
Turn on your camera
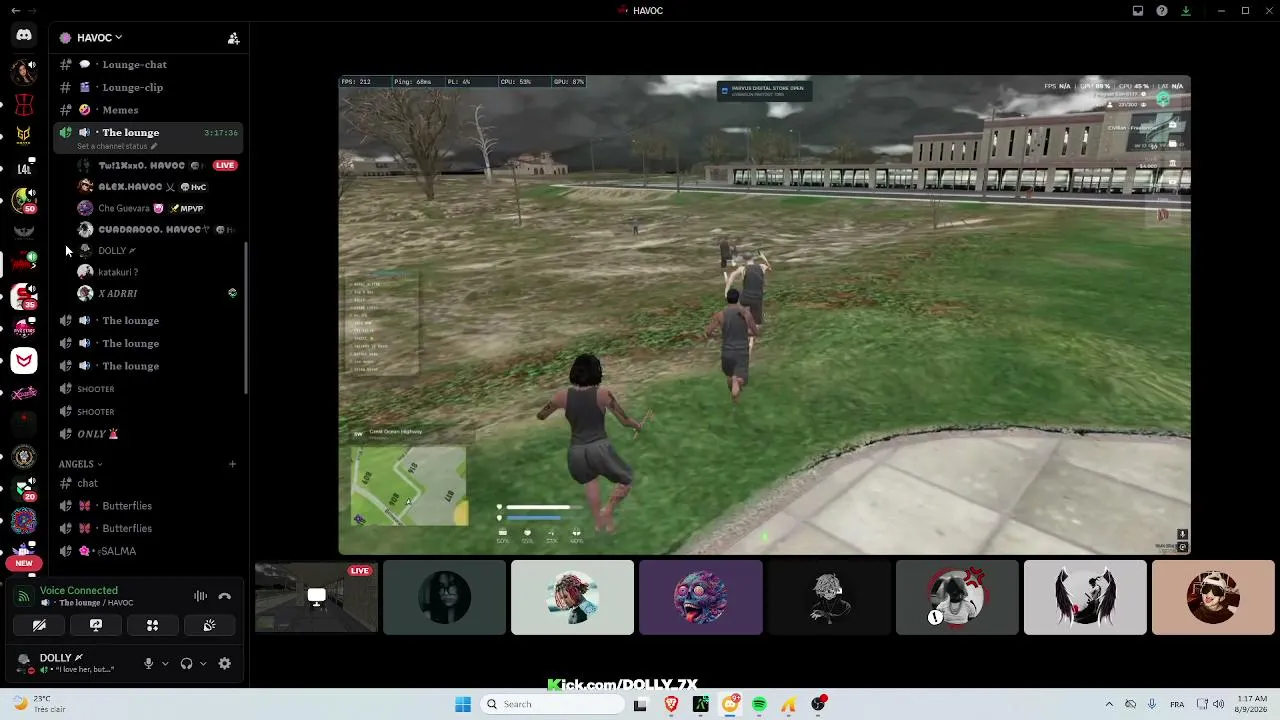coord(39,625)
